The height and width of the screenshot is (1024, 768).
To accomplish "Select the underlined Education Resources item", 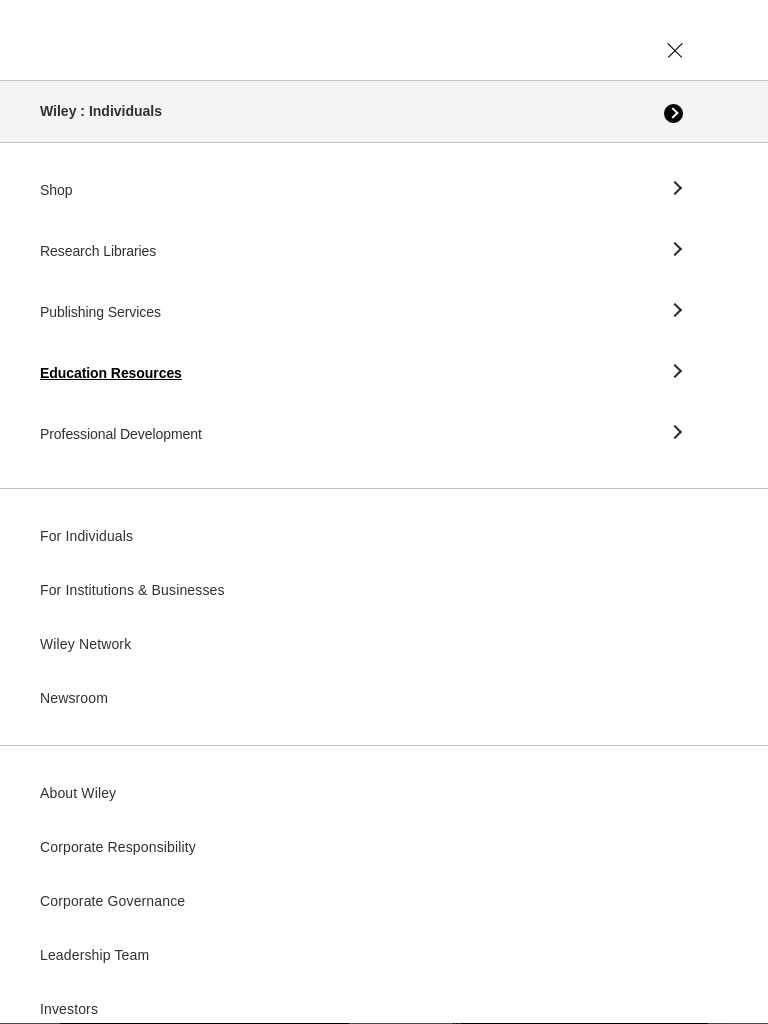I will coord(110,373).
